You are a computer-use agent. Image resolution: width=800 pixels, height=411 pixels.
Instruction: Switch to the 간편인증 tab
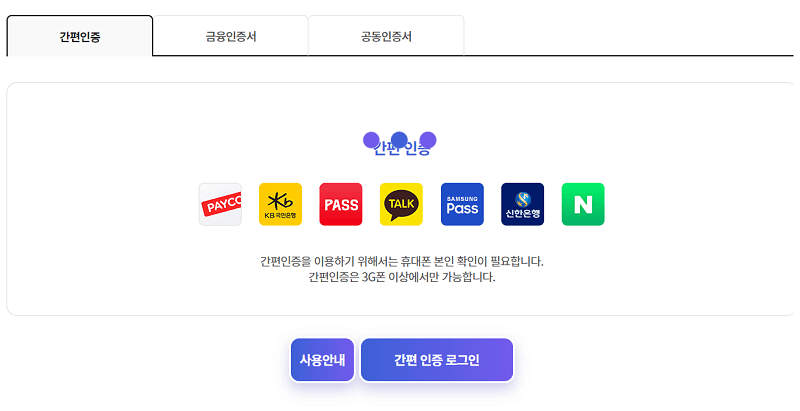(80, 36)
